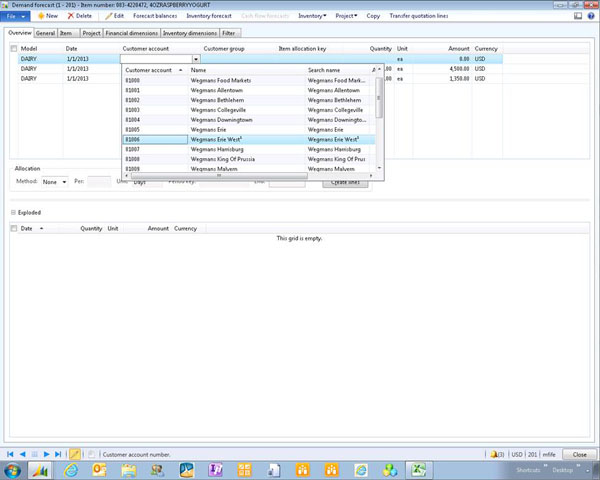Click the Copy toolbar button

tap(373, 16)
